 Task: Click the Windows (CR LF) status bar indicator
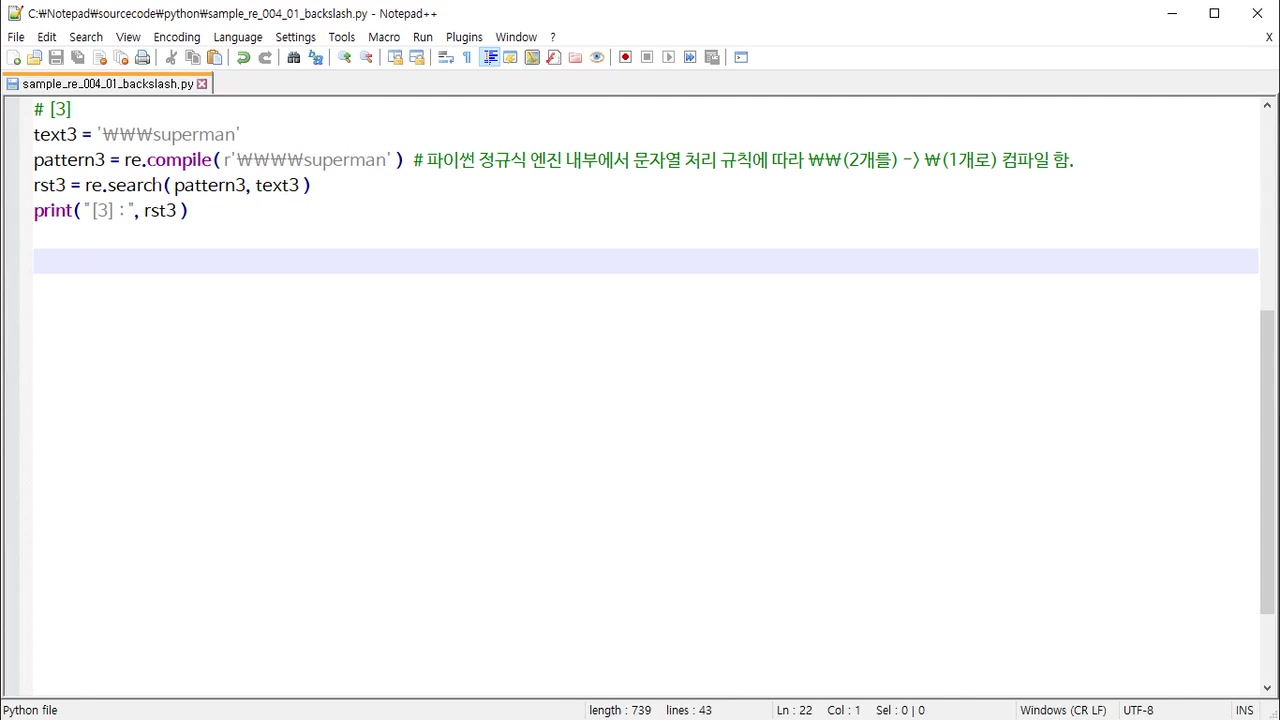[x=1063, y=710]
